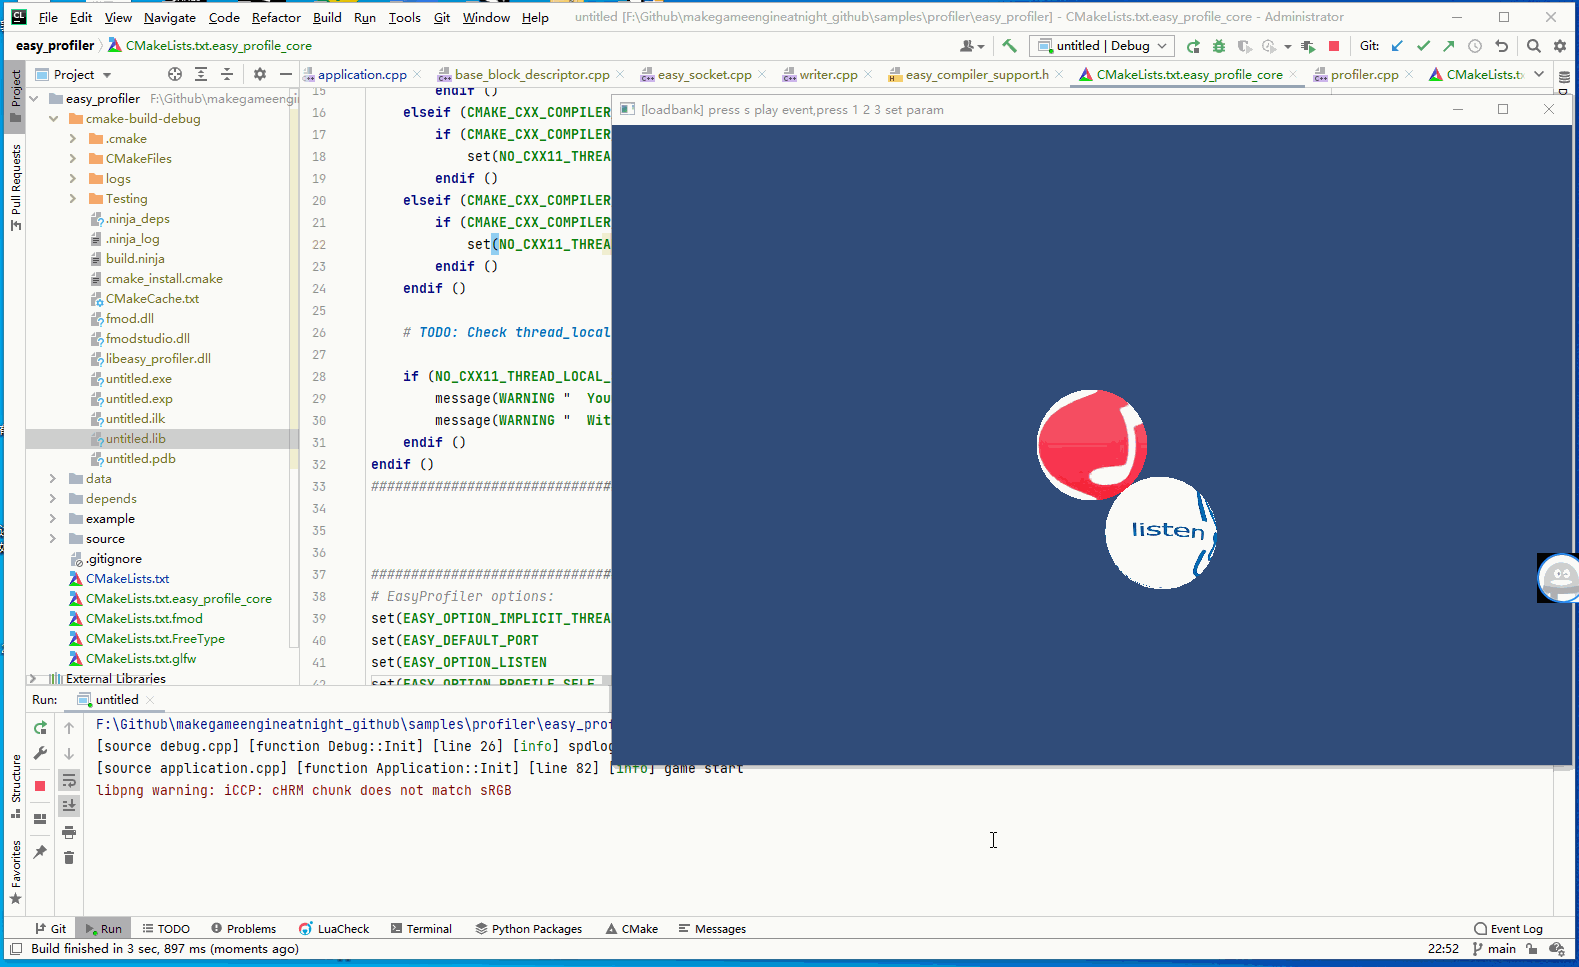
Task: Push commits with the Git green arrow
Action: point(1448,46)
